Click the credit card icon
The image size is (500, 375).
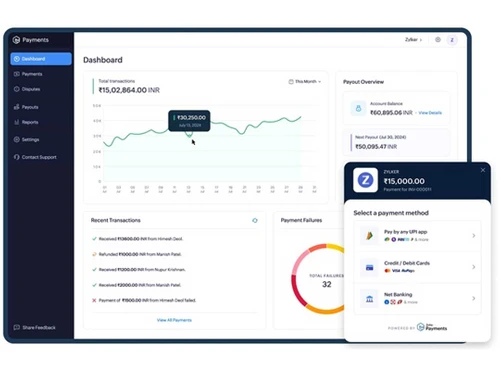point(369,267)
